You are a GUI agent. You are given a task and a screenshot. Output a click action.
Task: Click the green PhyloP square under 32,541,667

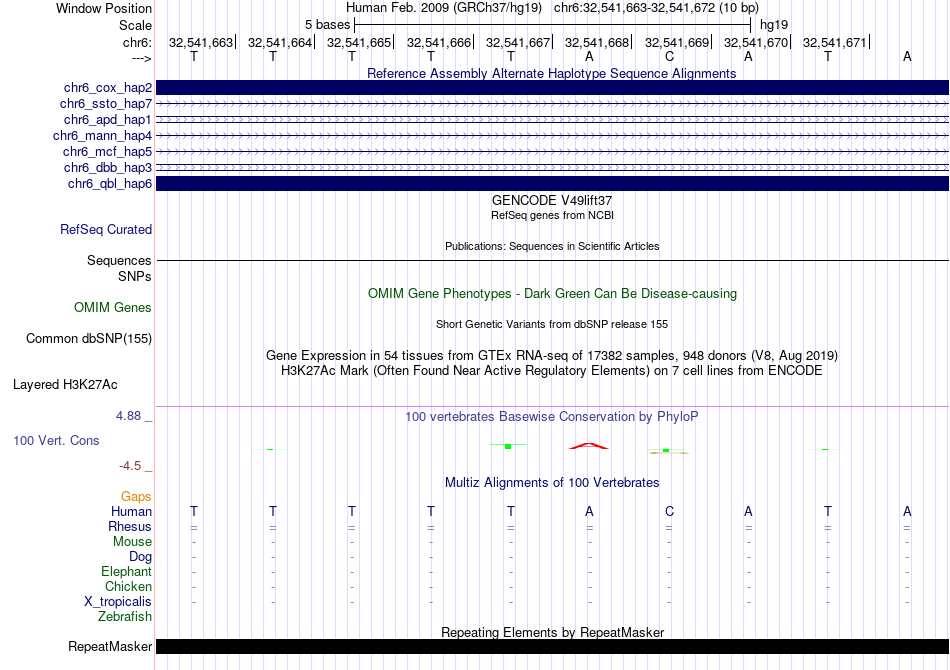point(508,446)
